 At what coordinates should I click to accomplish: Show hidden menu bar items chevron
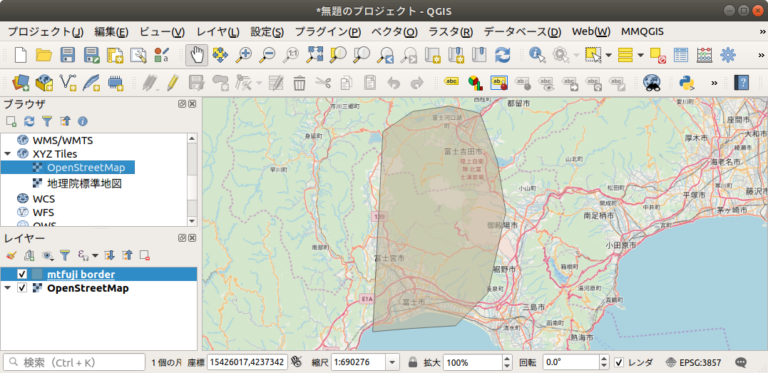pos(762,32)
